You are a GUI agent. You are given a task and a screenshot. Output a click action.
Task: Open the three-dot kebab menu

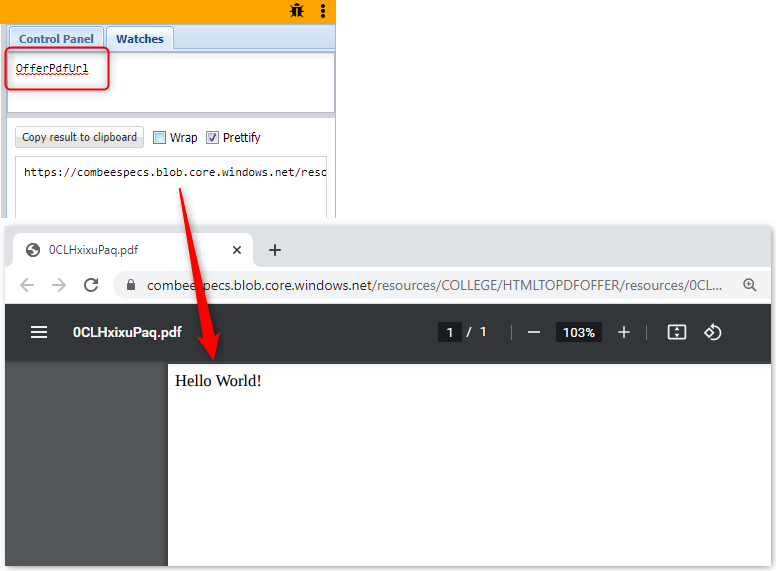point(322,11)
